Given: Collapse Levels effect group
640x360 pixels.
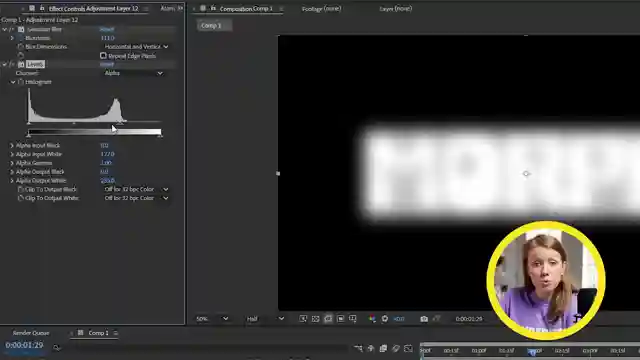Looking at the screenshot, I should click(x=4, y=64).
